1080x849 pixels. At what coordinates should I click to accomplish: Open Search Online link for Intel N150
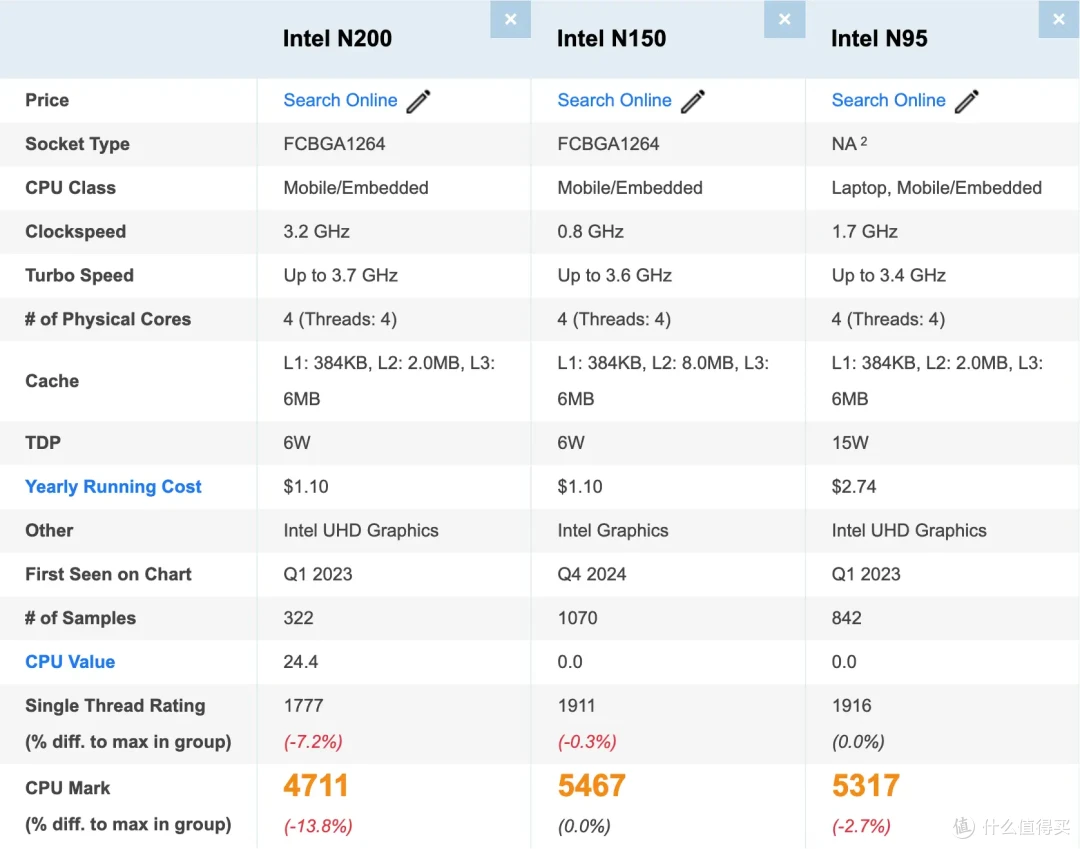[614, 101]
